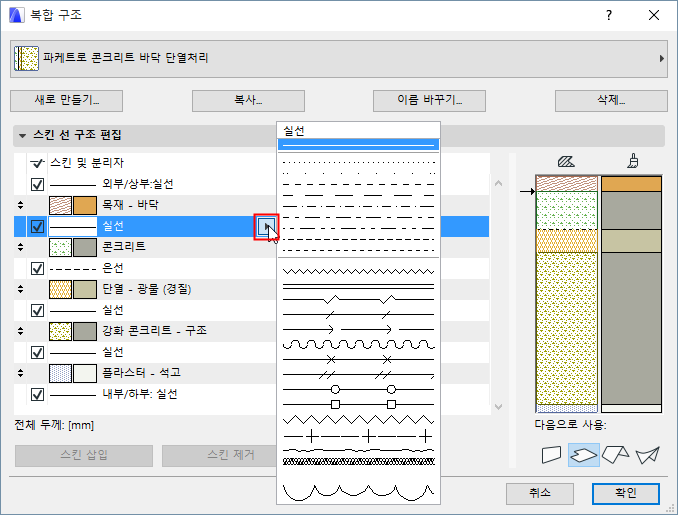Choose the line type with squares
The image size is (678, 515).
[x=358, y=405]
